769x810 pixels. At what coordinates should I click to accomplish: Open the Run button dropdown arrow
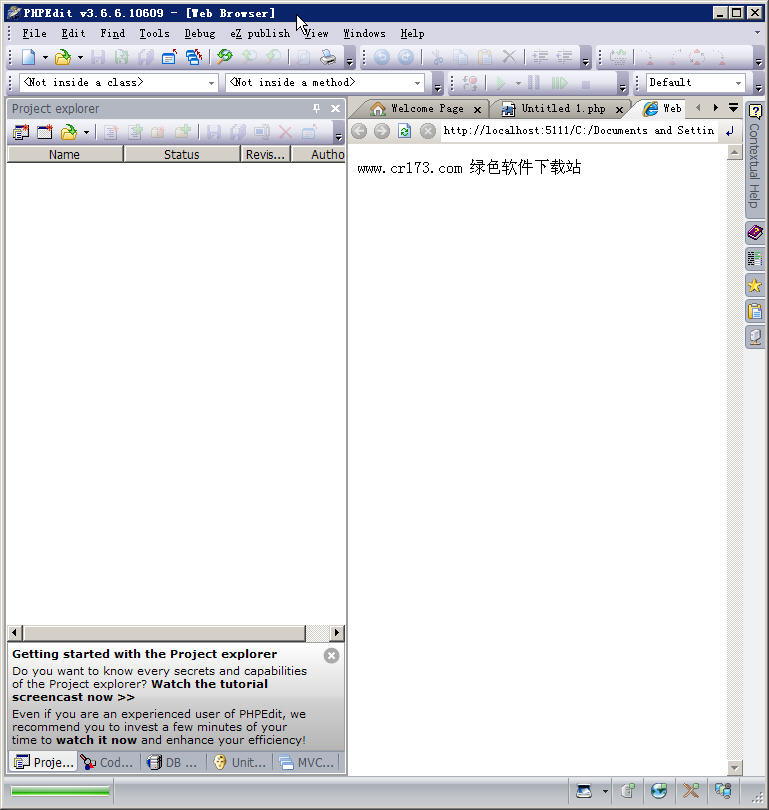click(x=517, y=83)
